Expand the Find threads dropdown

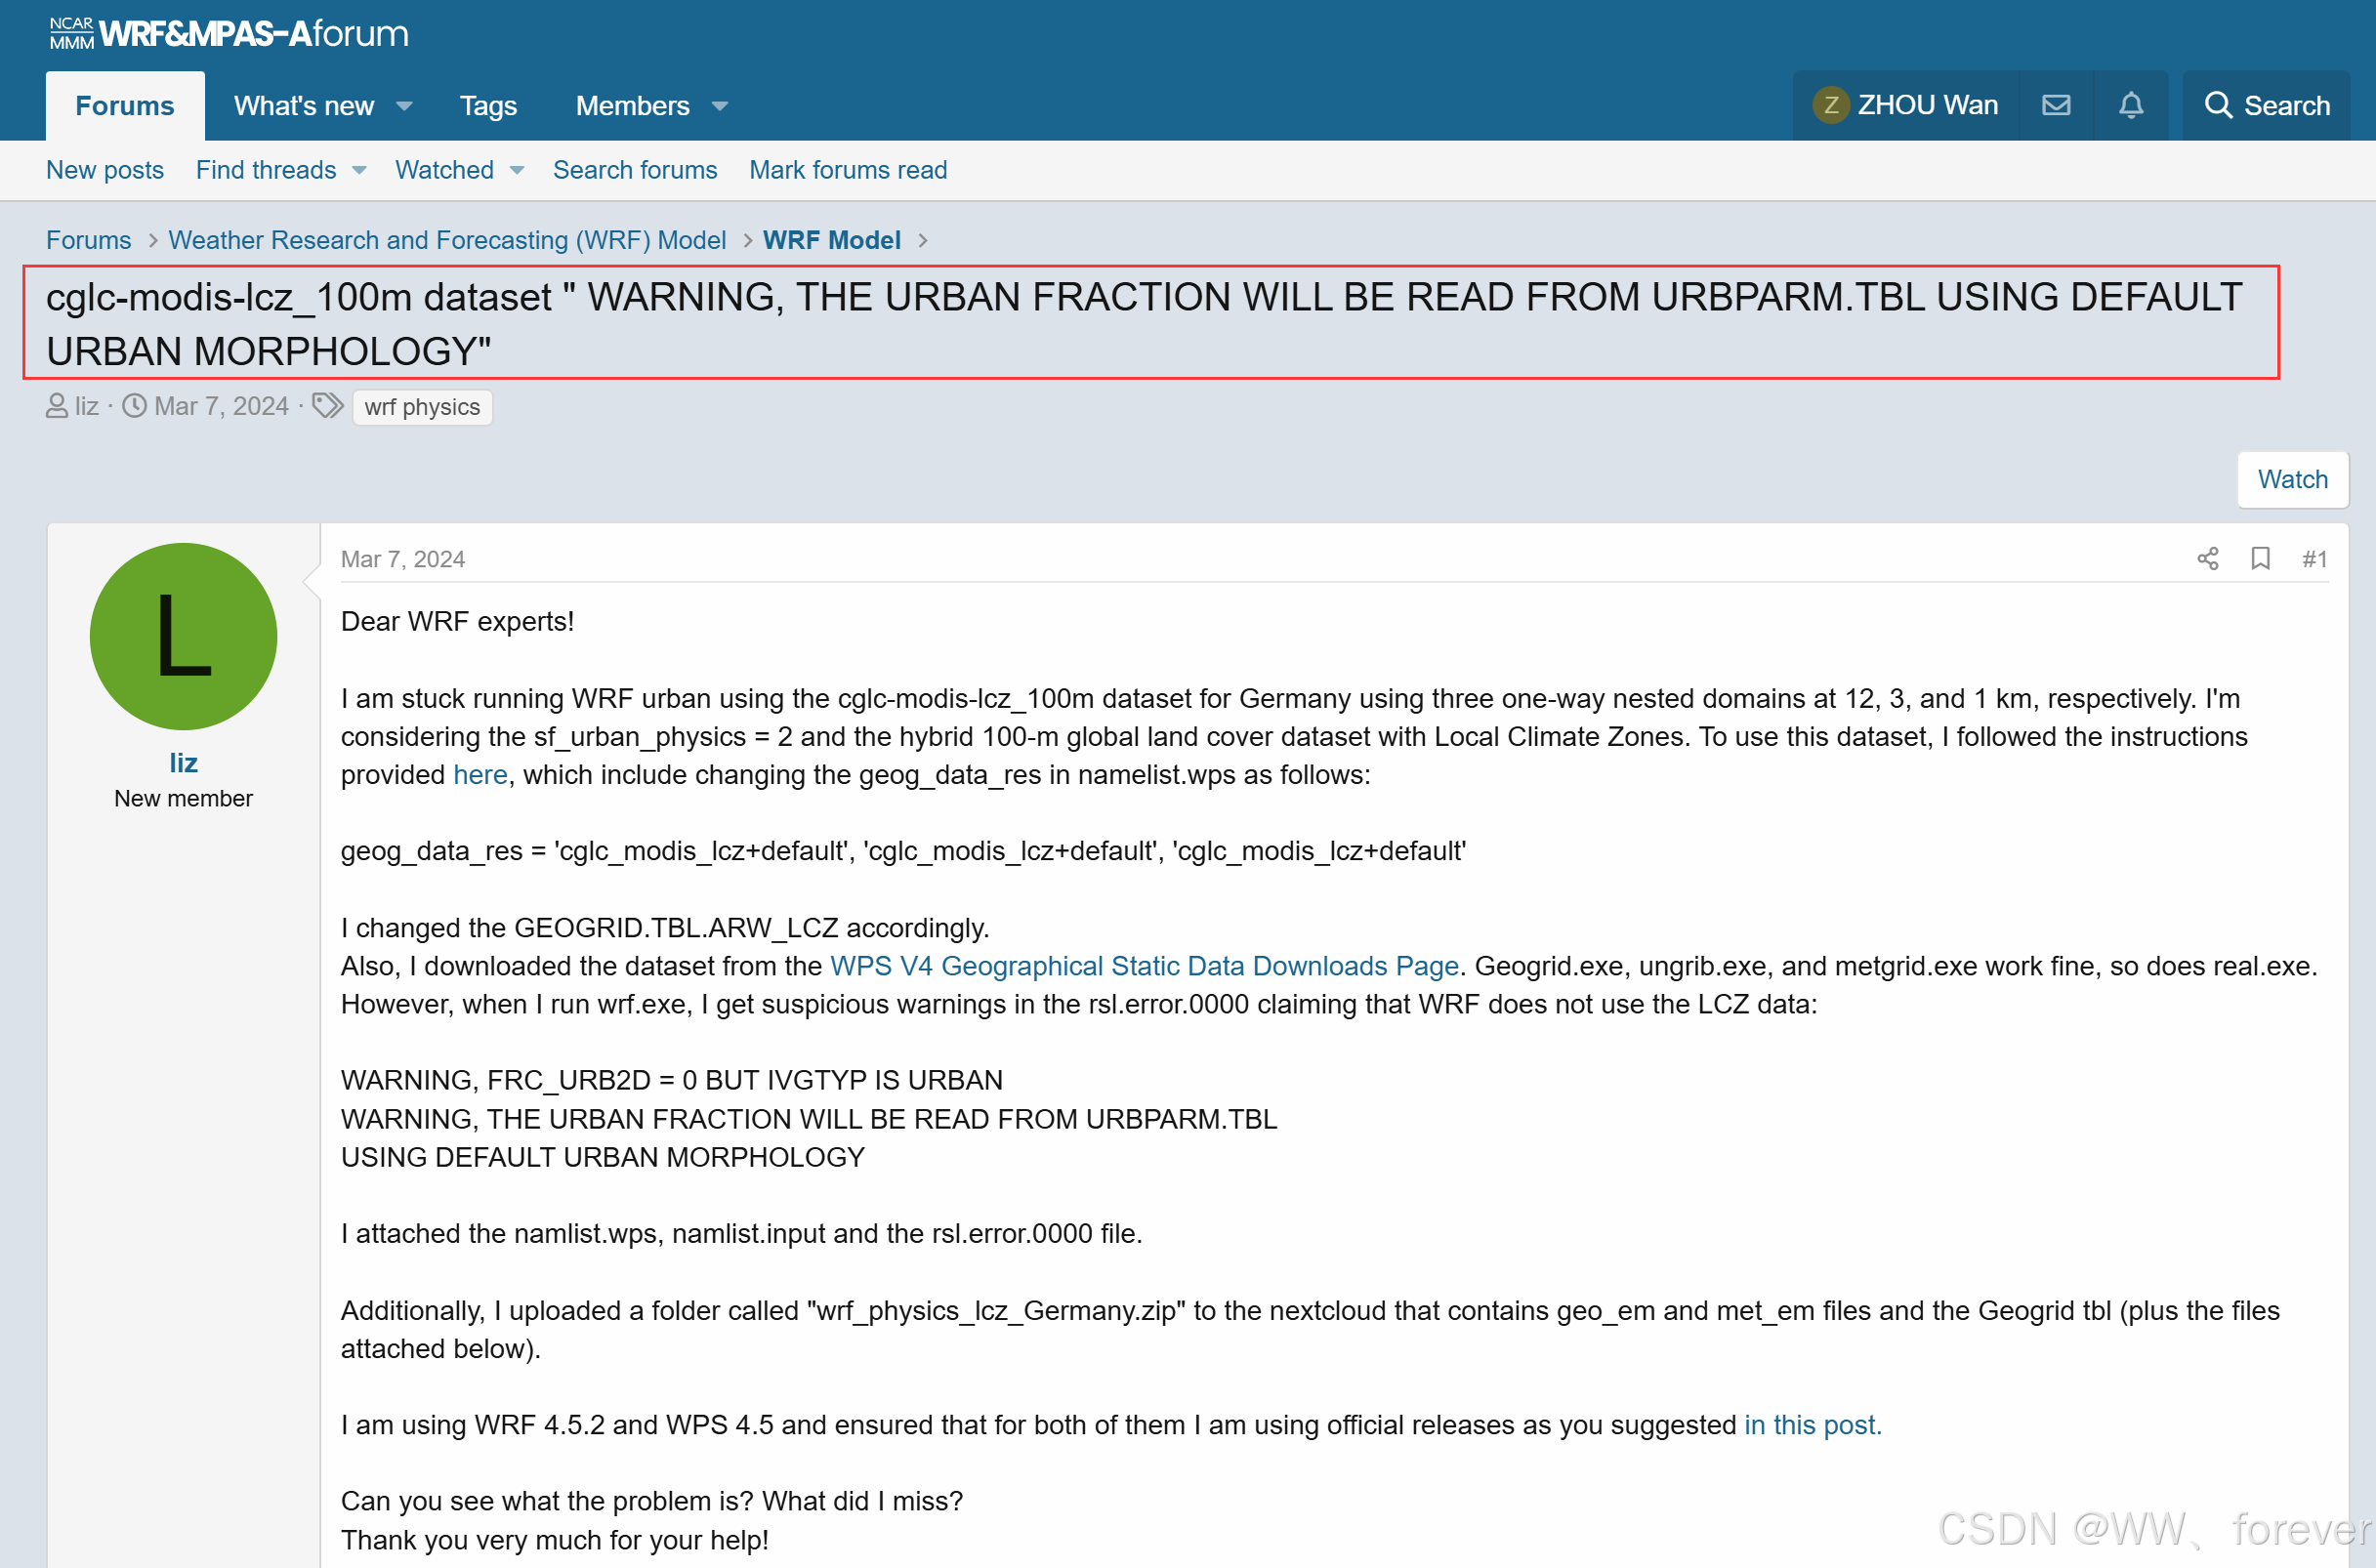click(x=360, y=170)
